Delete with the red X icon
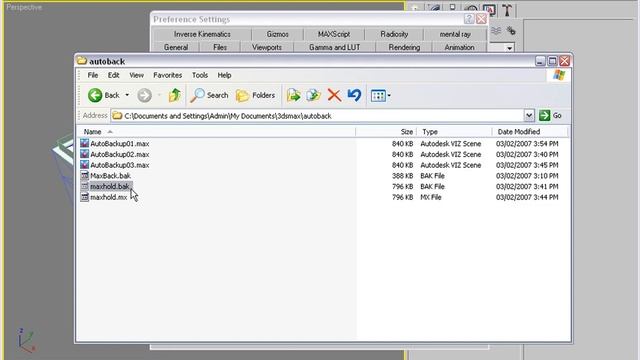Viewport: 640px width, 360px height. point(334,95)
